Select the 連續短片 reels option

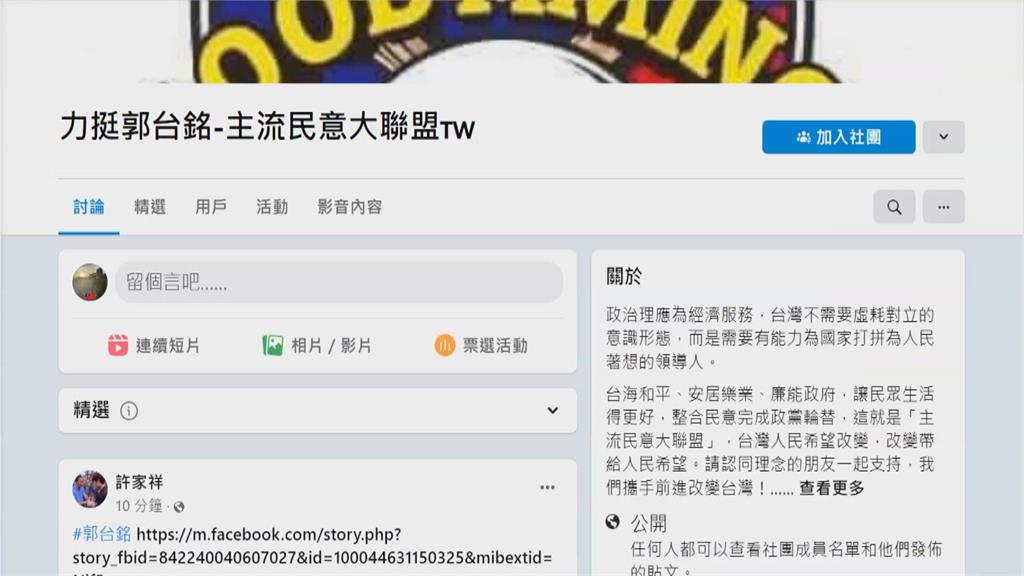(154, 345)
